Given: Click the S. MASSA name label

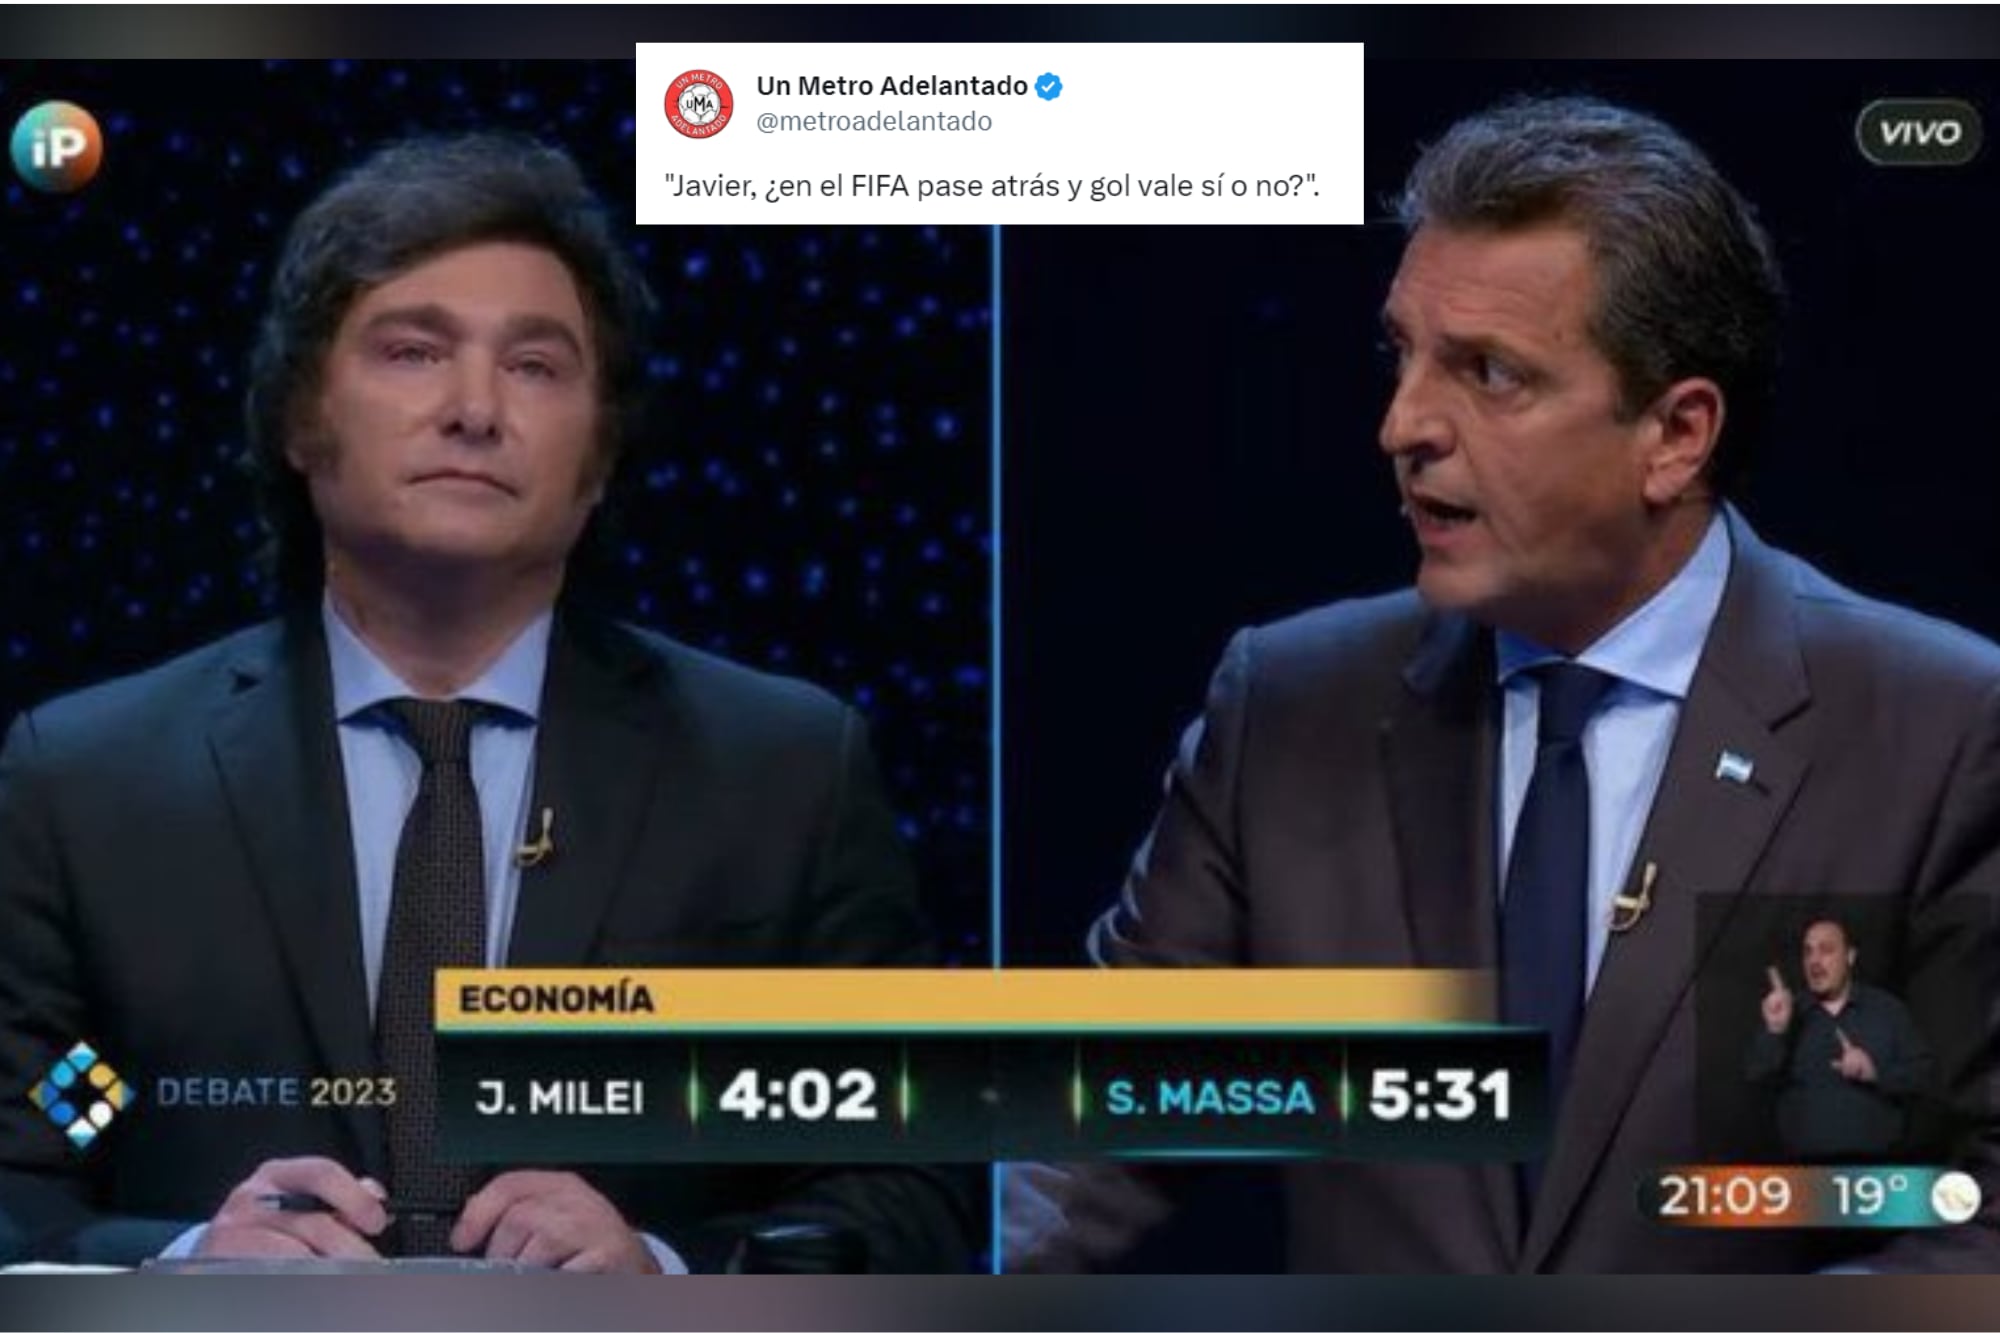Looking at the screenshot, I should (1210, 1097).
